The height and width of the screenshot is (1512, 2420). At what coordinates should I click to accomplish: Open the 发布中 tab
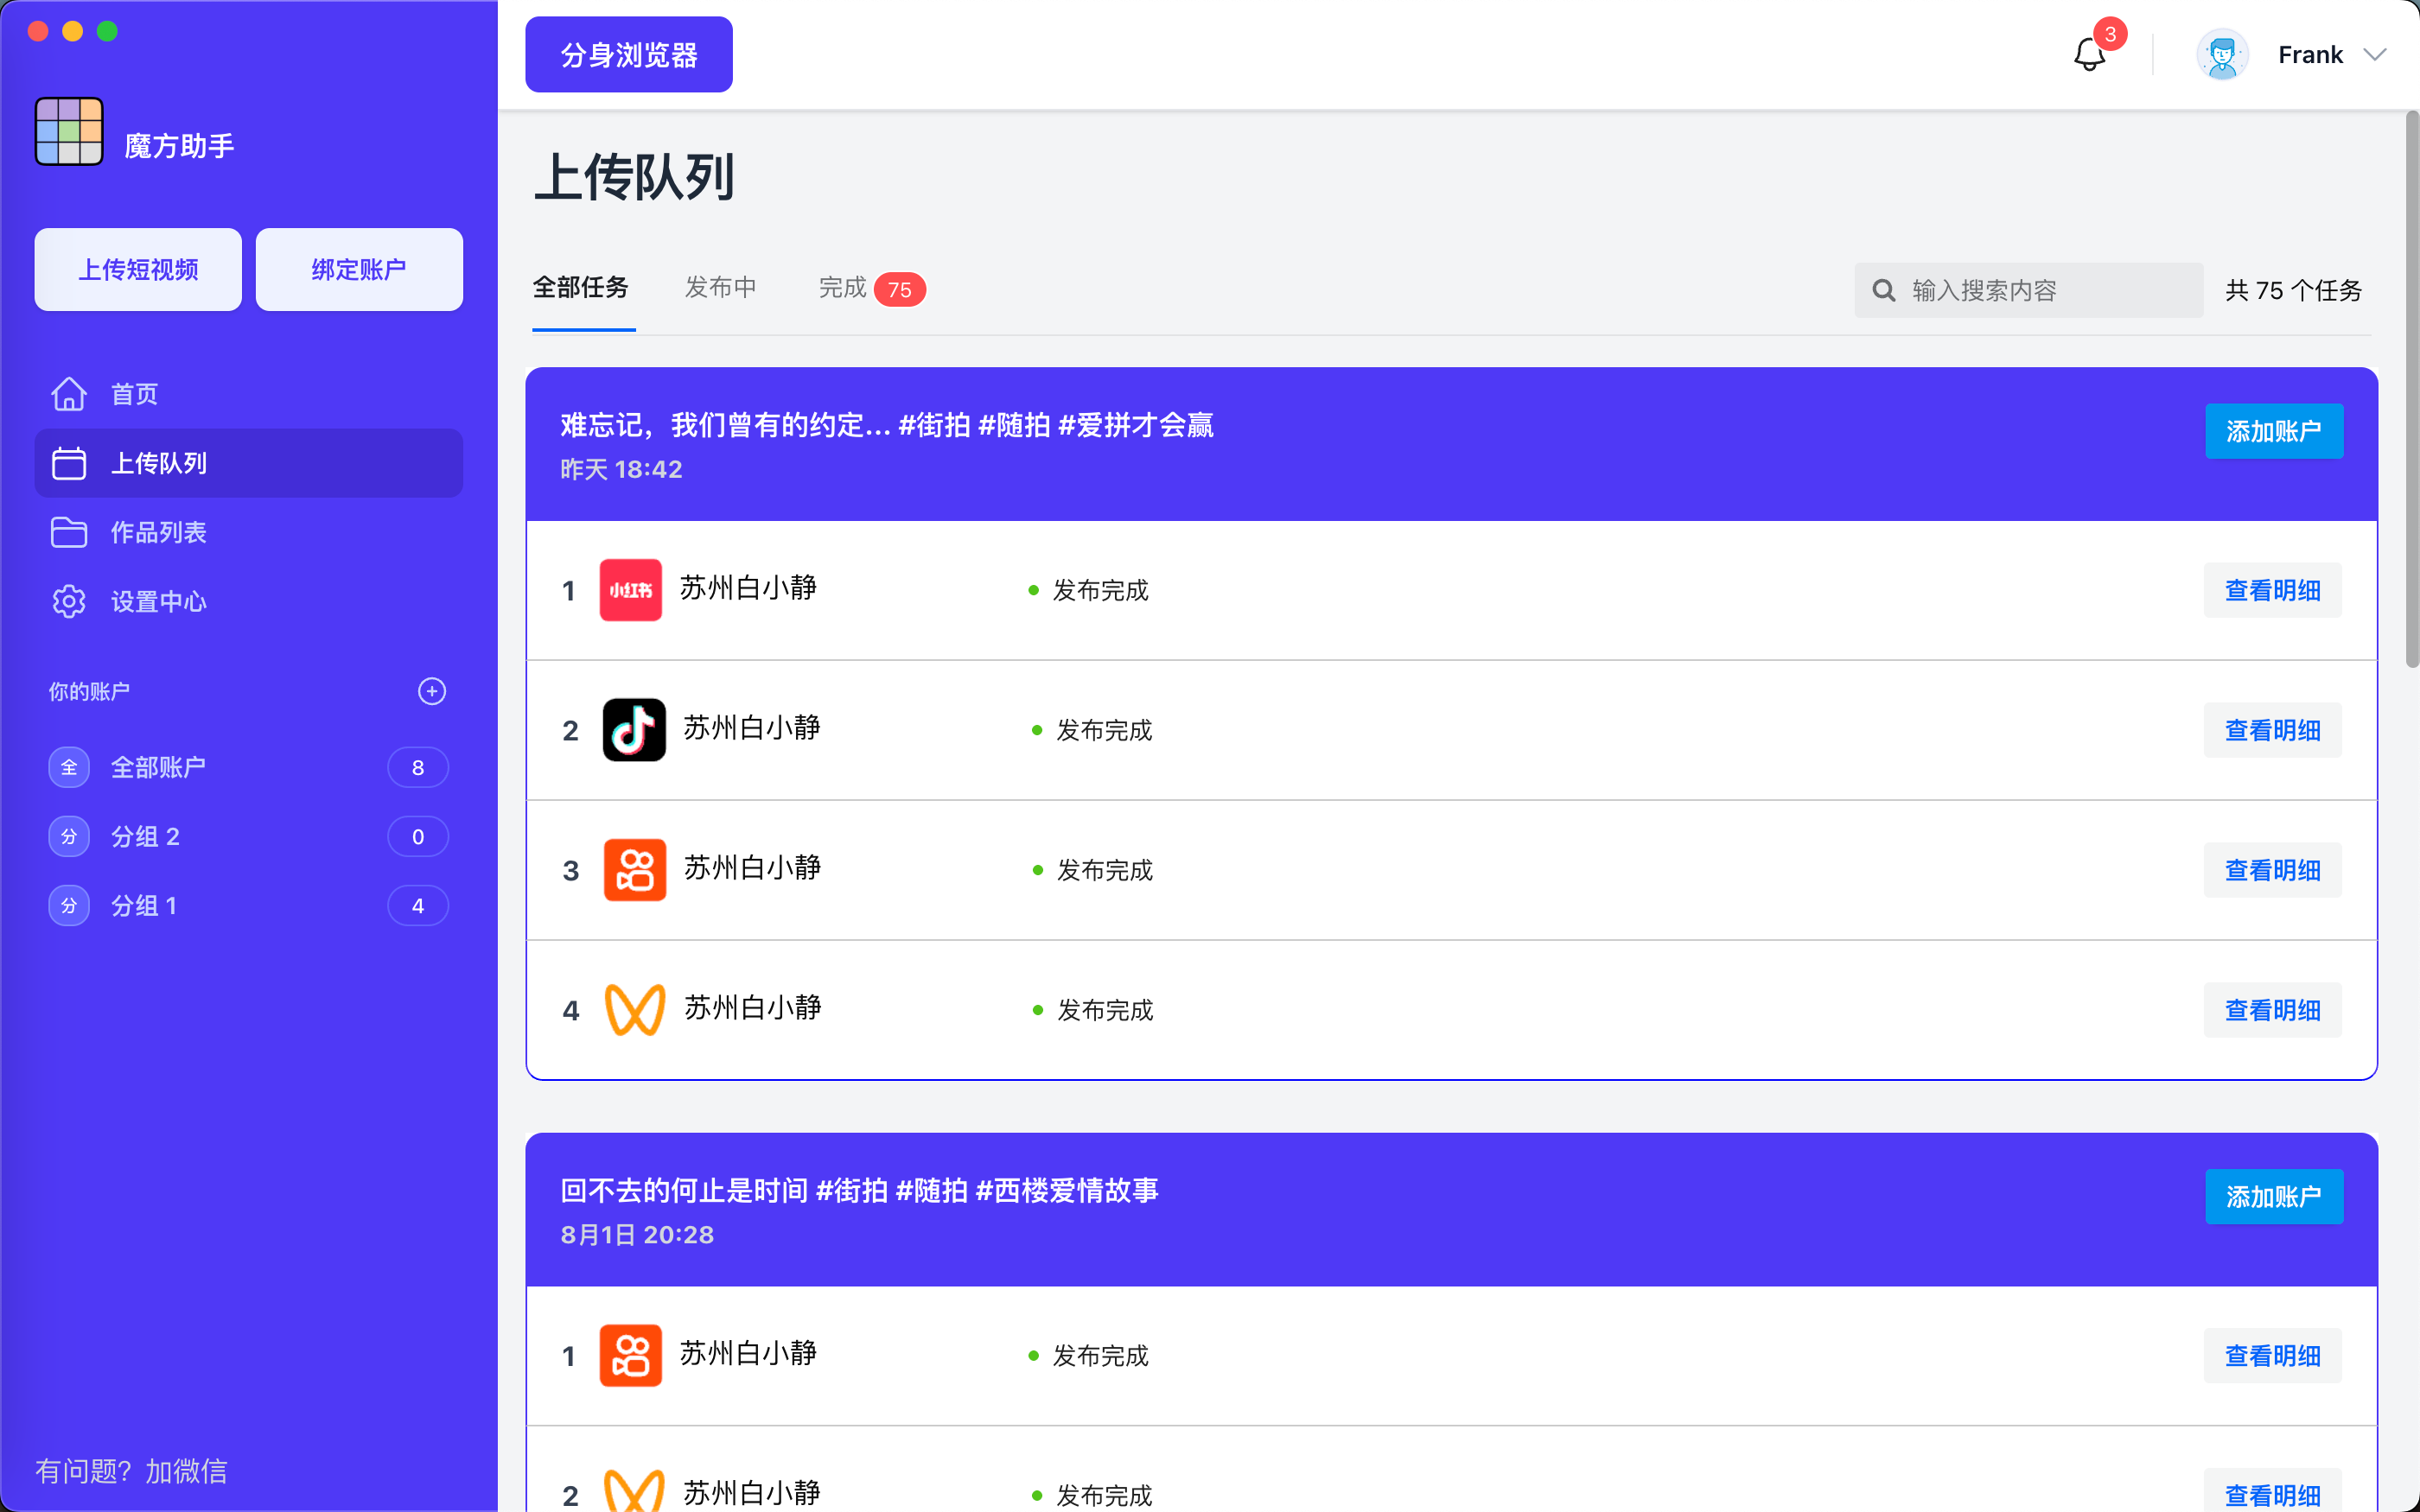[x=721, y=287]
